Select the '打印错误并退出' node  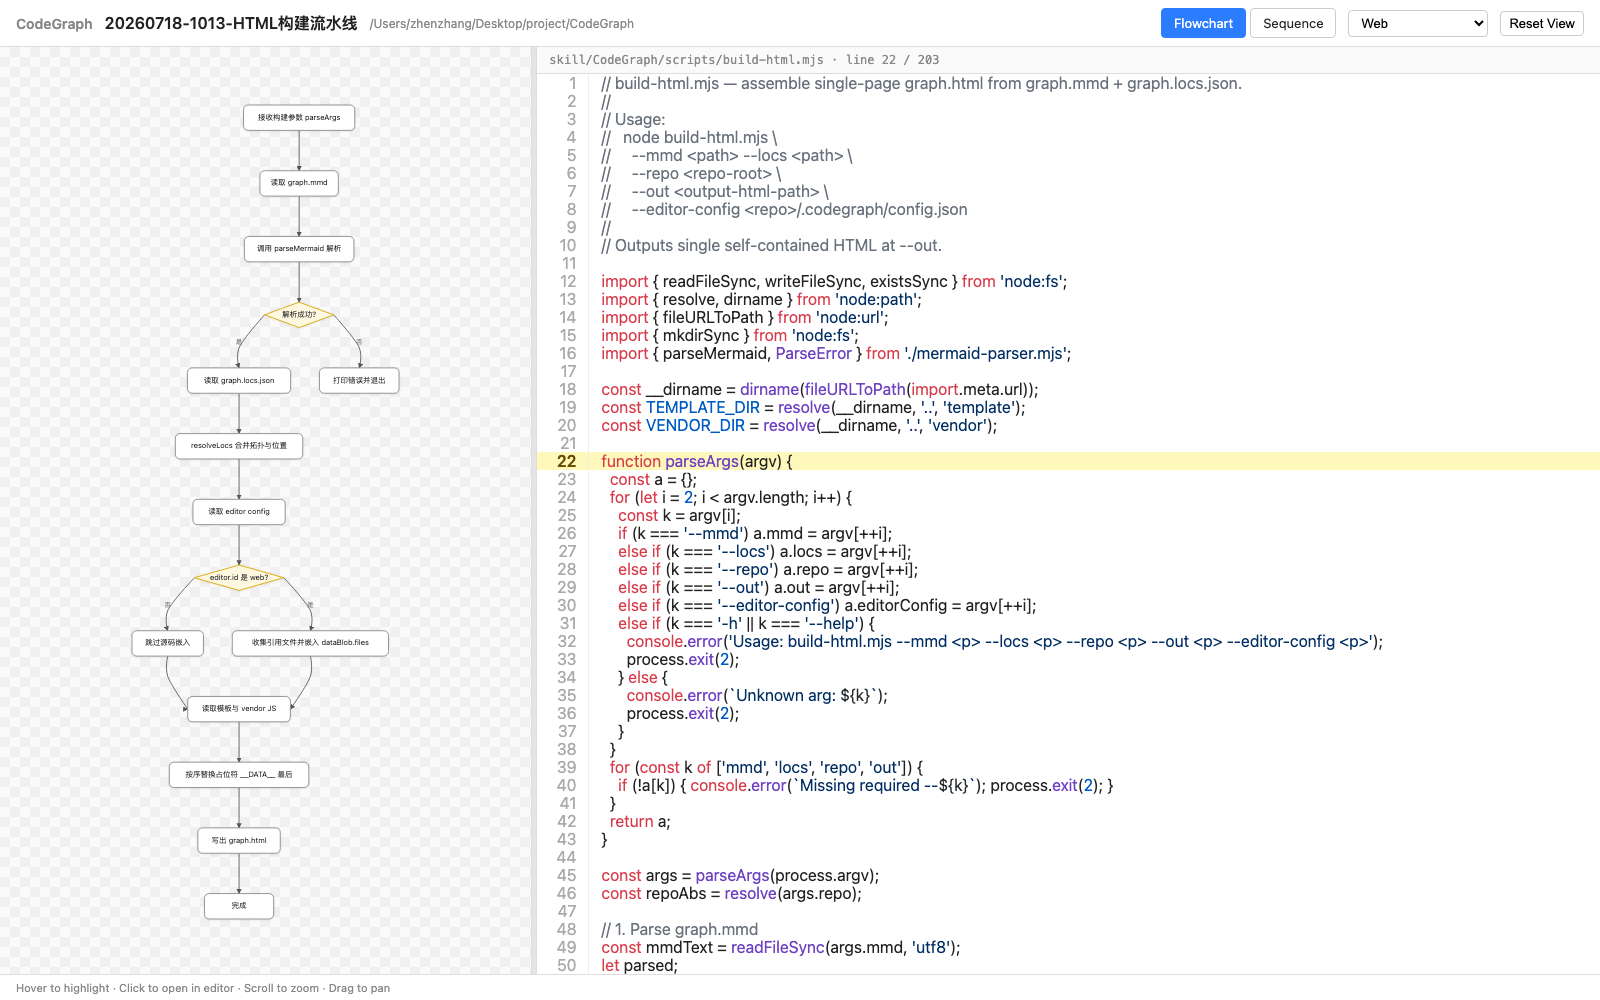point(359,381)
